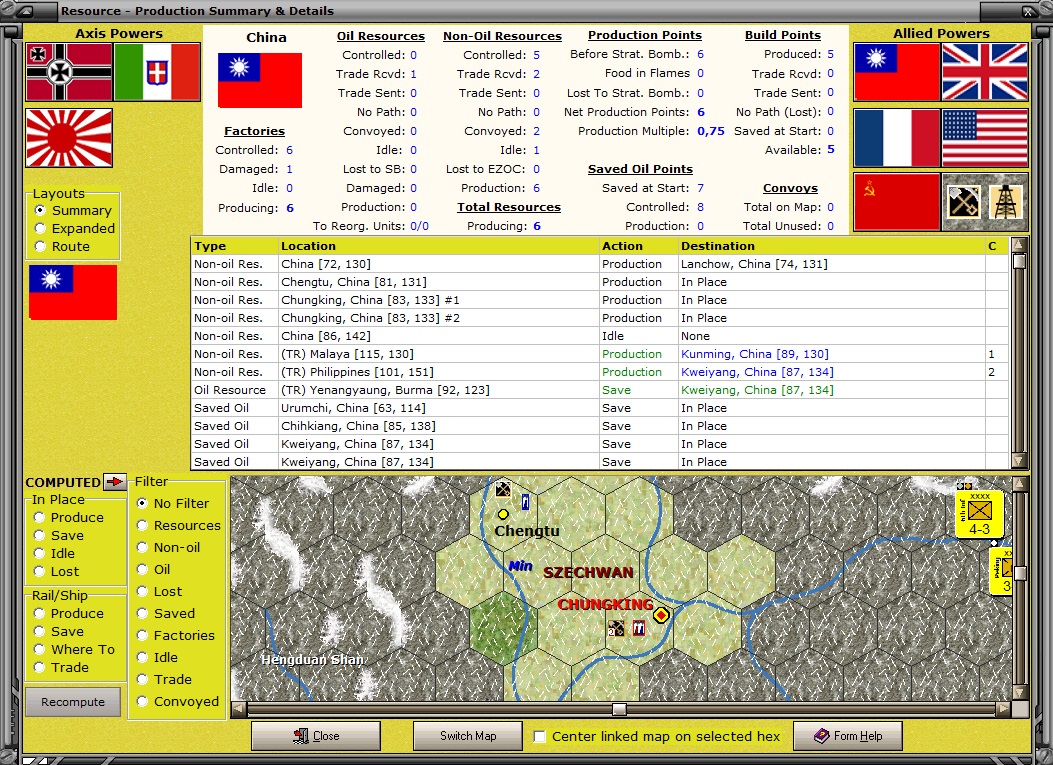This screenshot has height=765, width=1053.
Task: Click the map horizontal scrollbar thumb
Action: [x=619, y=709]
